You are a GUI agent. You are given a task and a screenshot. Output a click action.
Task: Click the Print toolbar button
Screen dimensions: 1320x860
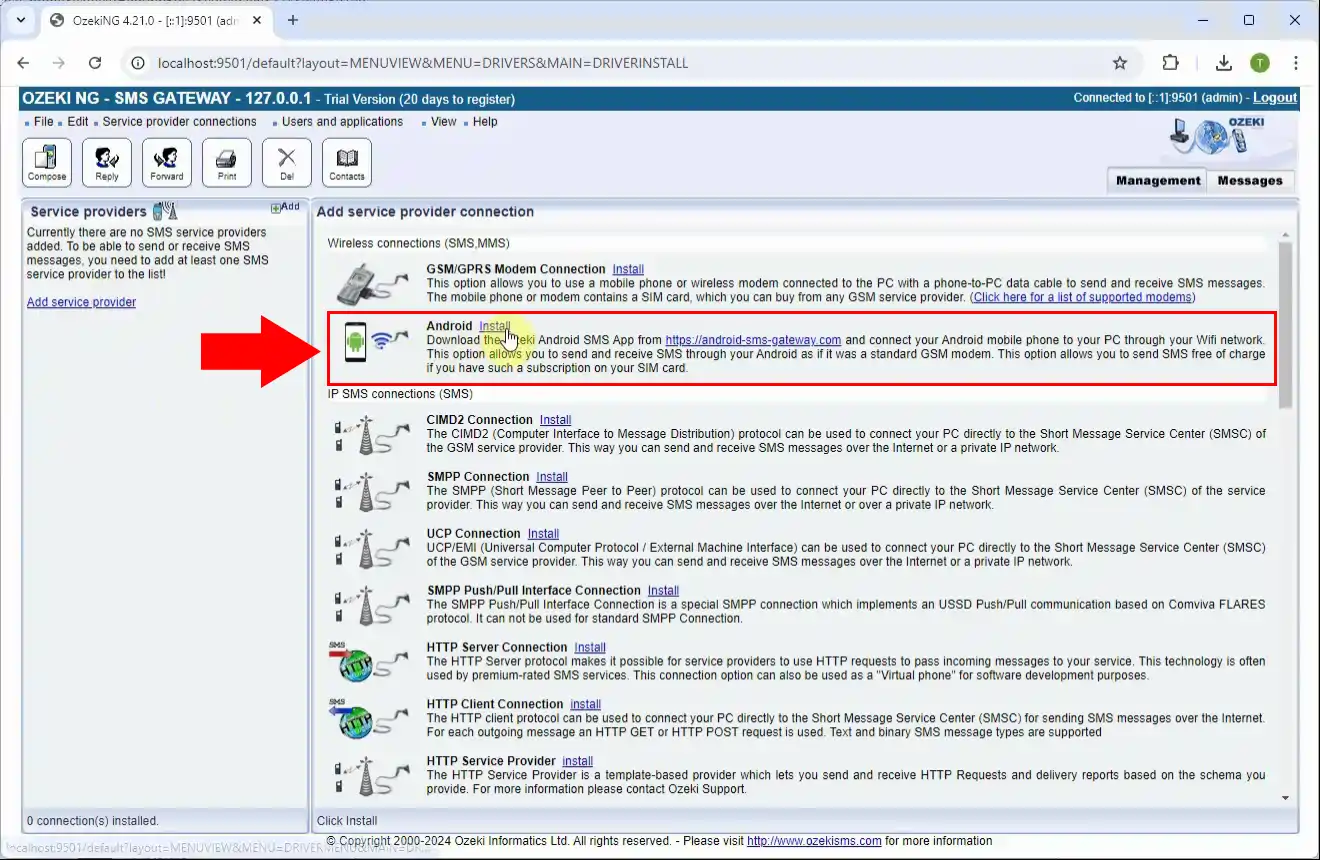pyautogui.click(x=227, y=163)
